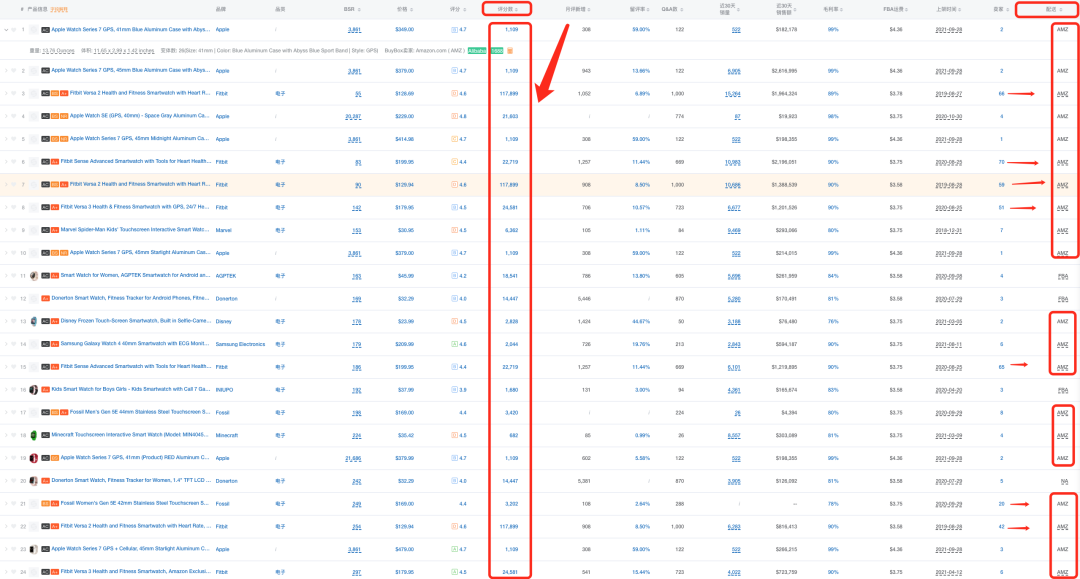The height and width of the screenshot is (579, 1080).
Task: Toggle heart favorite on row 3 Fitbit Versa 2
Action: pos(14,93)
